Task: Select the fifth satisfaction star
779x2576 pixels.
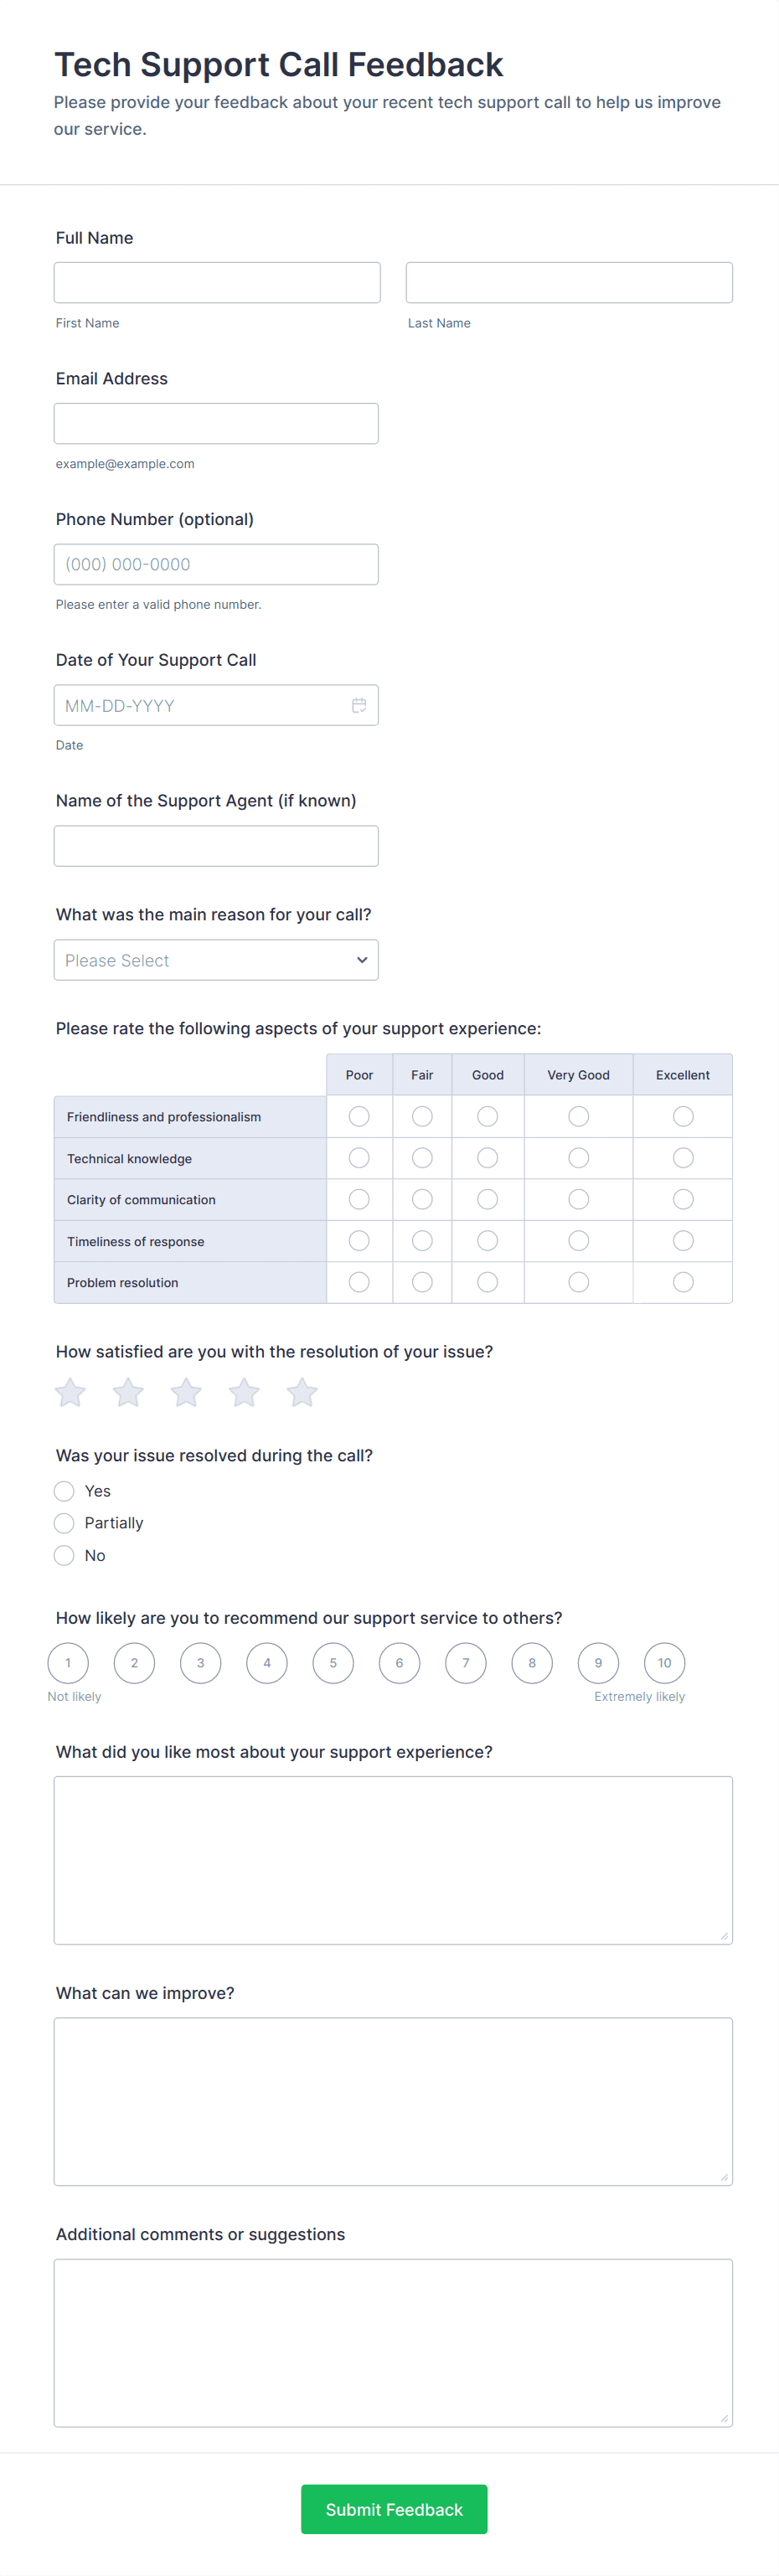Action: (x=302, y=1392)
